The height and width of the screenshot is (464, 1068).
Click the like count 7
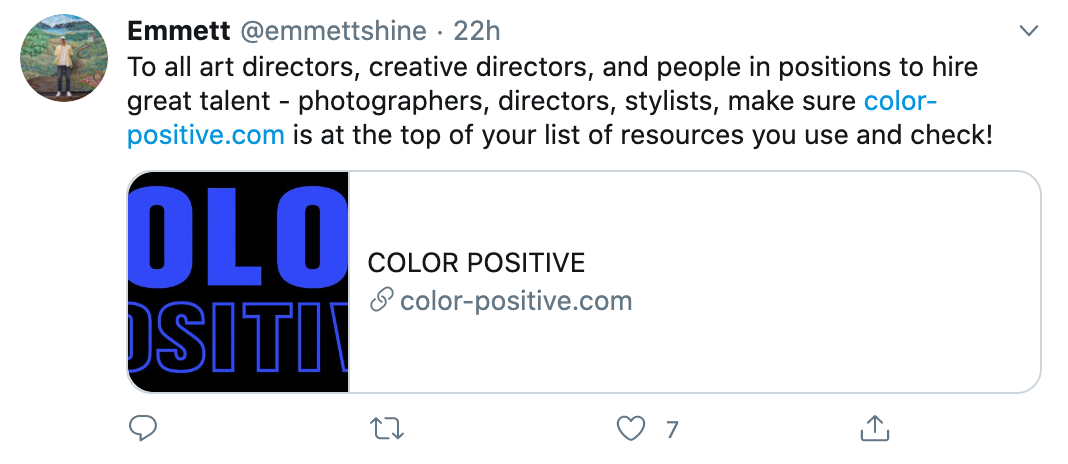(x=672, y=430)
